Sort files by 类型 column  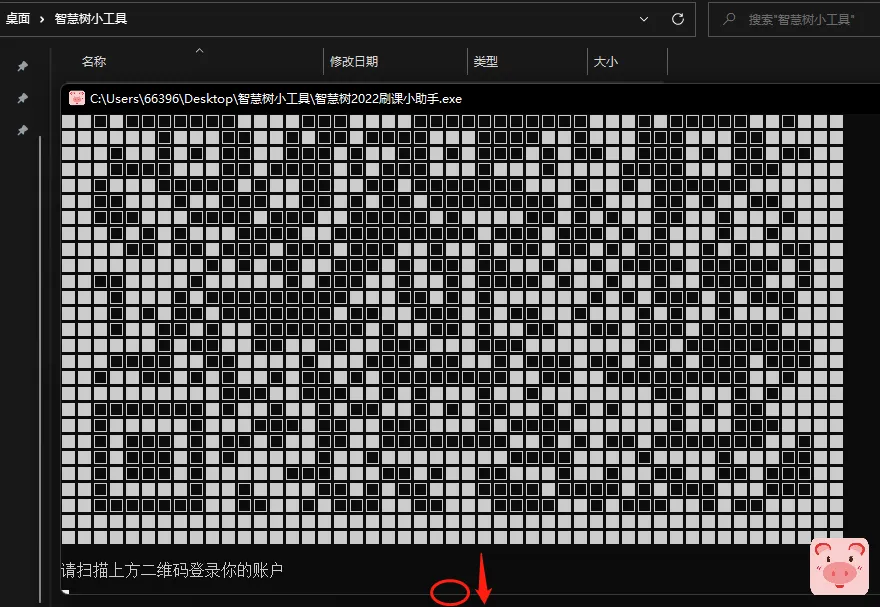pyautogui.click(x=485, y=61)
